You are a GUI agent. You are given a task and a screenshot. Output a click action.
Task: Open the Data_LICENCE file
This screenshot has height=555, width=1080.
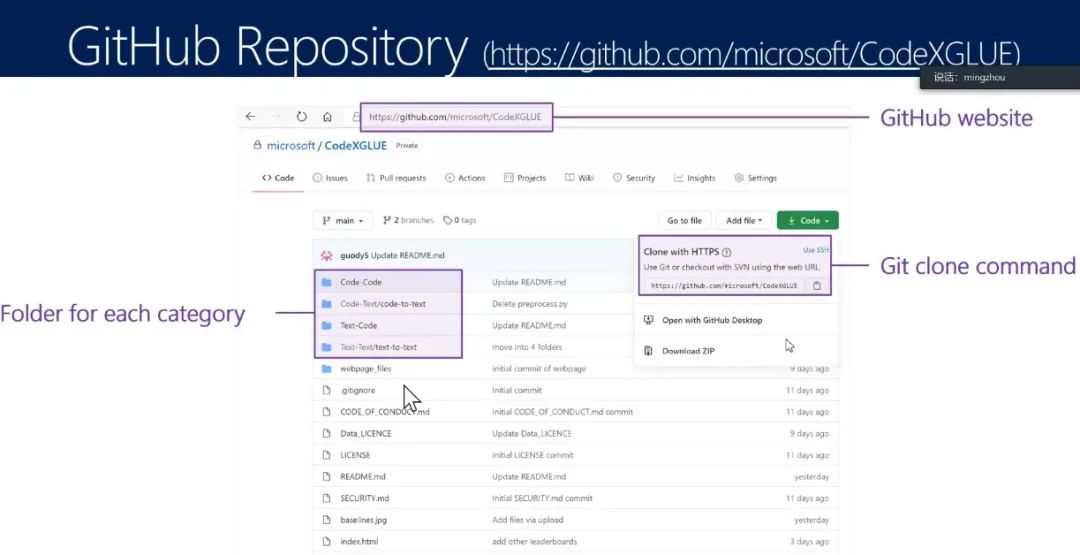[x=366, y=434]
